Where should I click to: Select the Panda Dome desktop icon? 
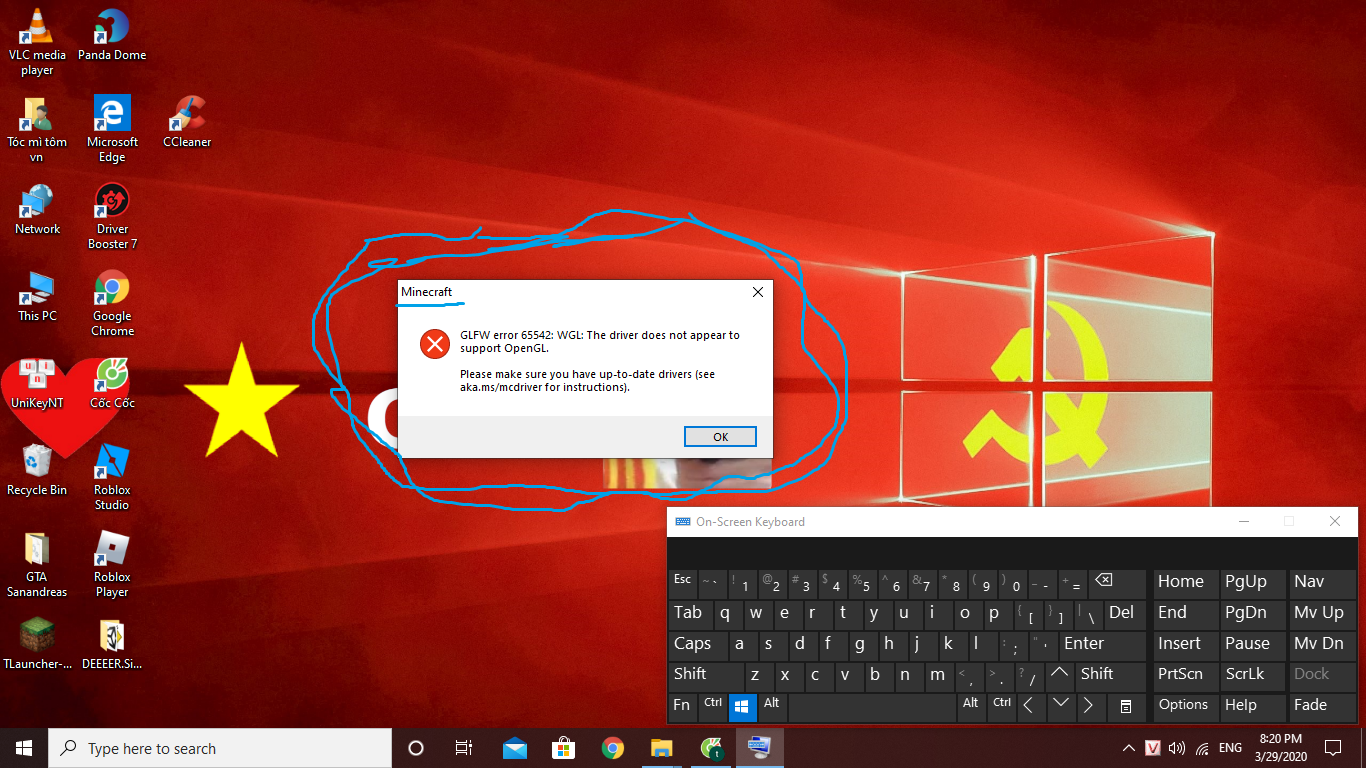click(x=112, y=35)
